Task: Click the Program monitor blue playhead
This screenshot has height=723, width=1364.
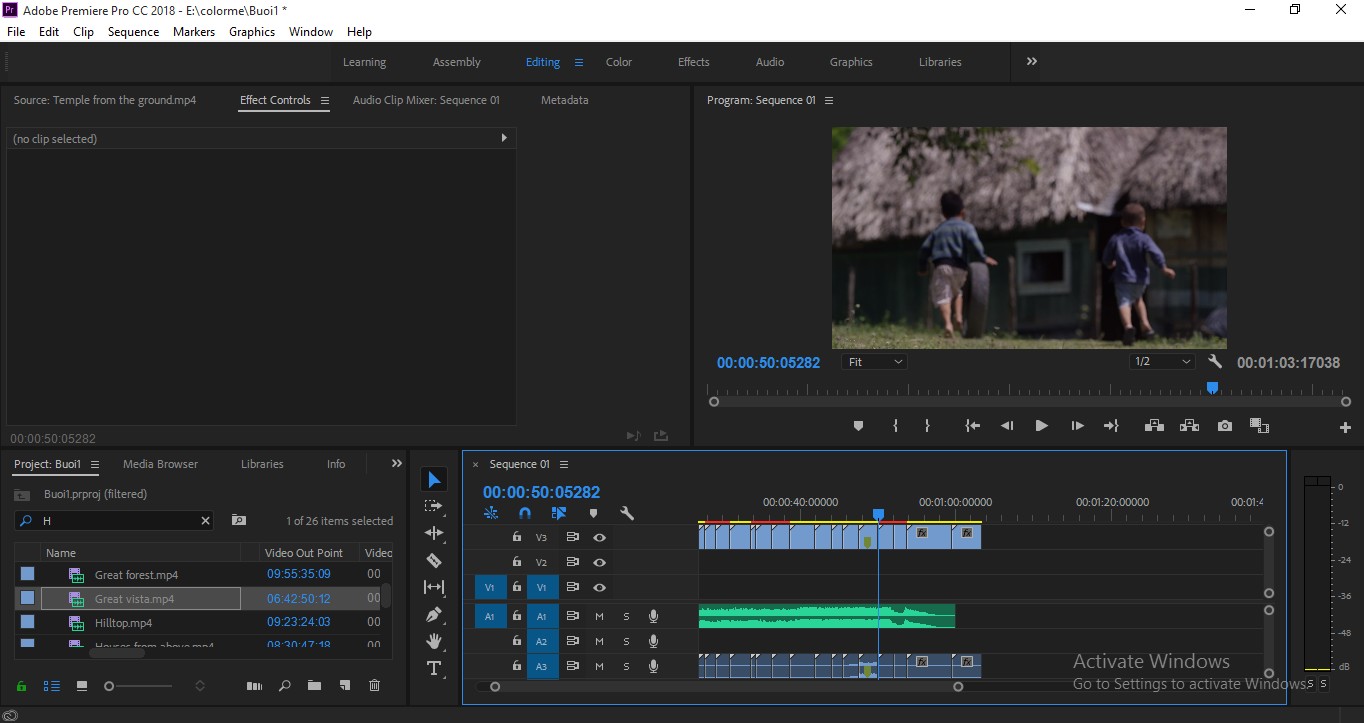Action: click(1212, 388)
